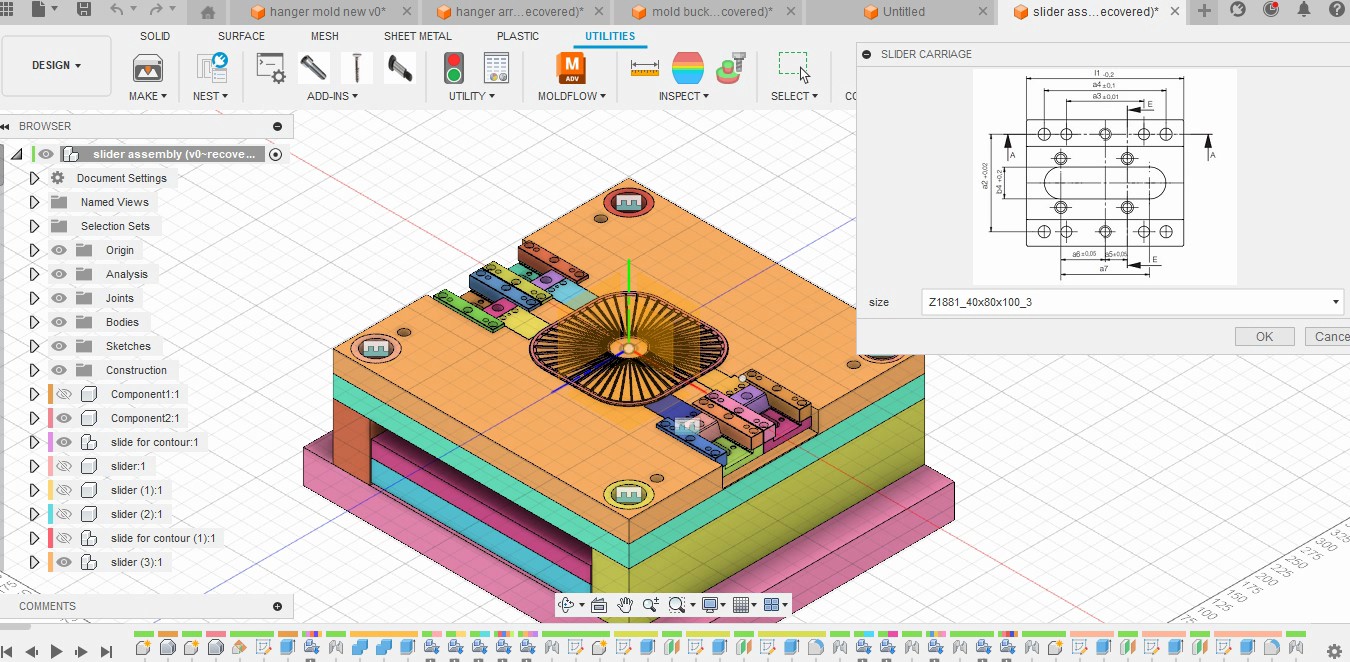The image size is (1350, 662).
Task: Open the DESIGN workspace dropdown
Action: pos(57,66)
